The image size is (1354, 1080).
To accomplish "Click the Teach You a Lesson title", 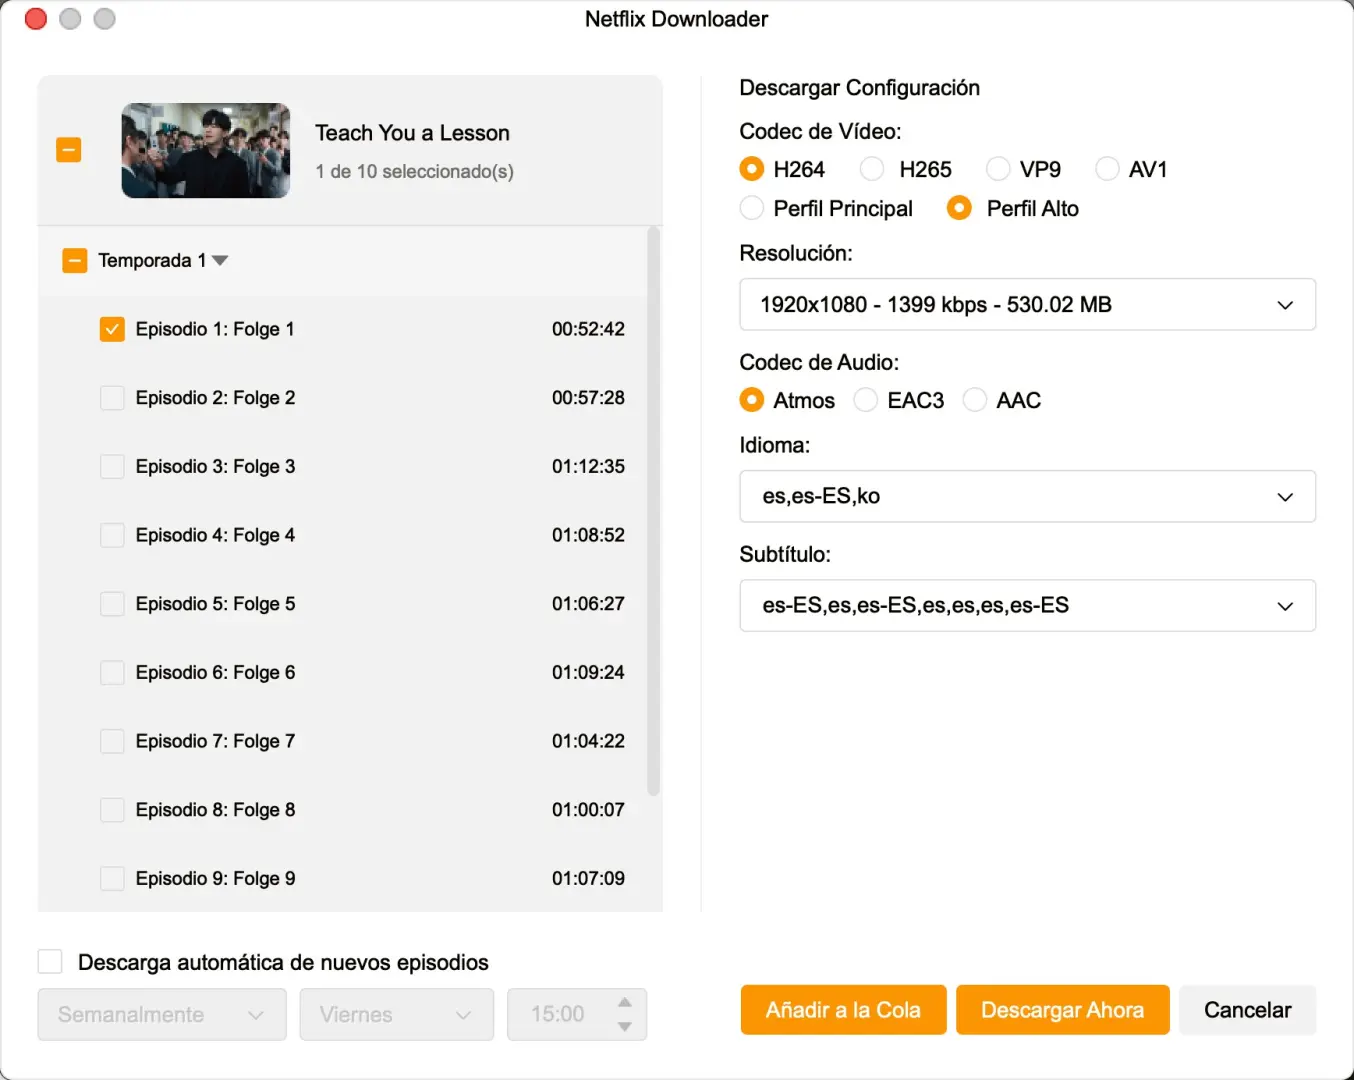I will (x=412, y=133).
